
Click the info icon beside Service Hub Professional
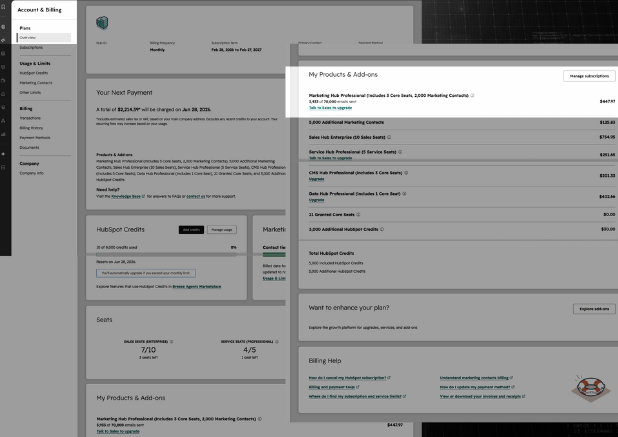click(x=400, y=152)
